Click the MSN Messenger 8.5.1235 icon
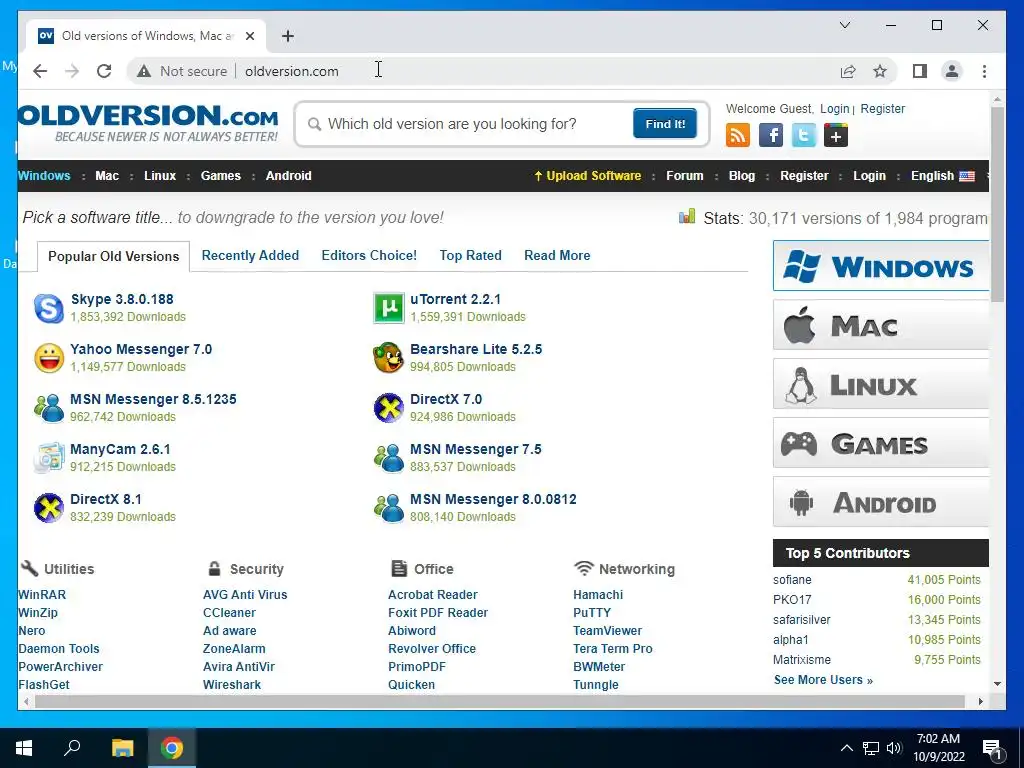This screenshot has height=768, width=1024. [49, 408]
